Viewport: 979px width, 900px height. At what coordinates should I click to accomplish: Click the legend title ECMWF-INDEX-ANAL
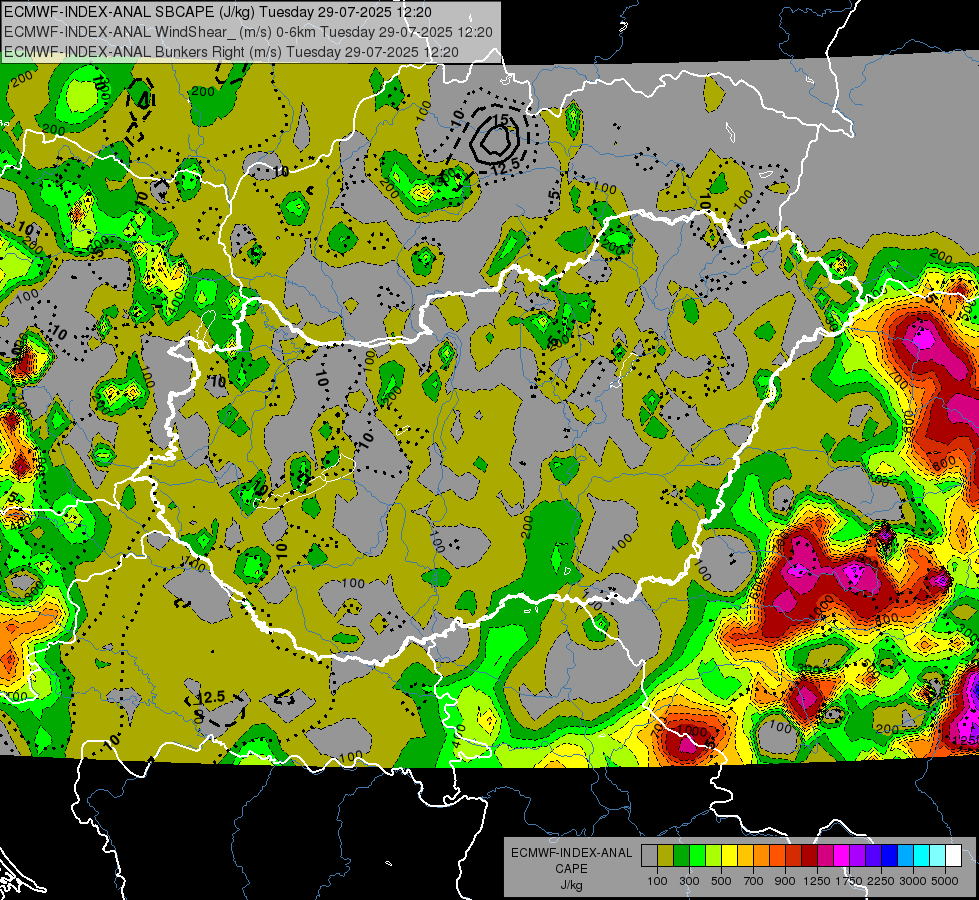571,853
